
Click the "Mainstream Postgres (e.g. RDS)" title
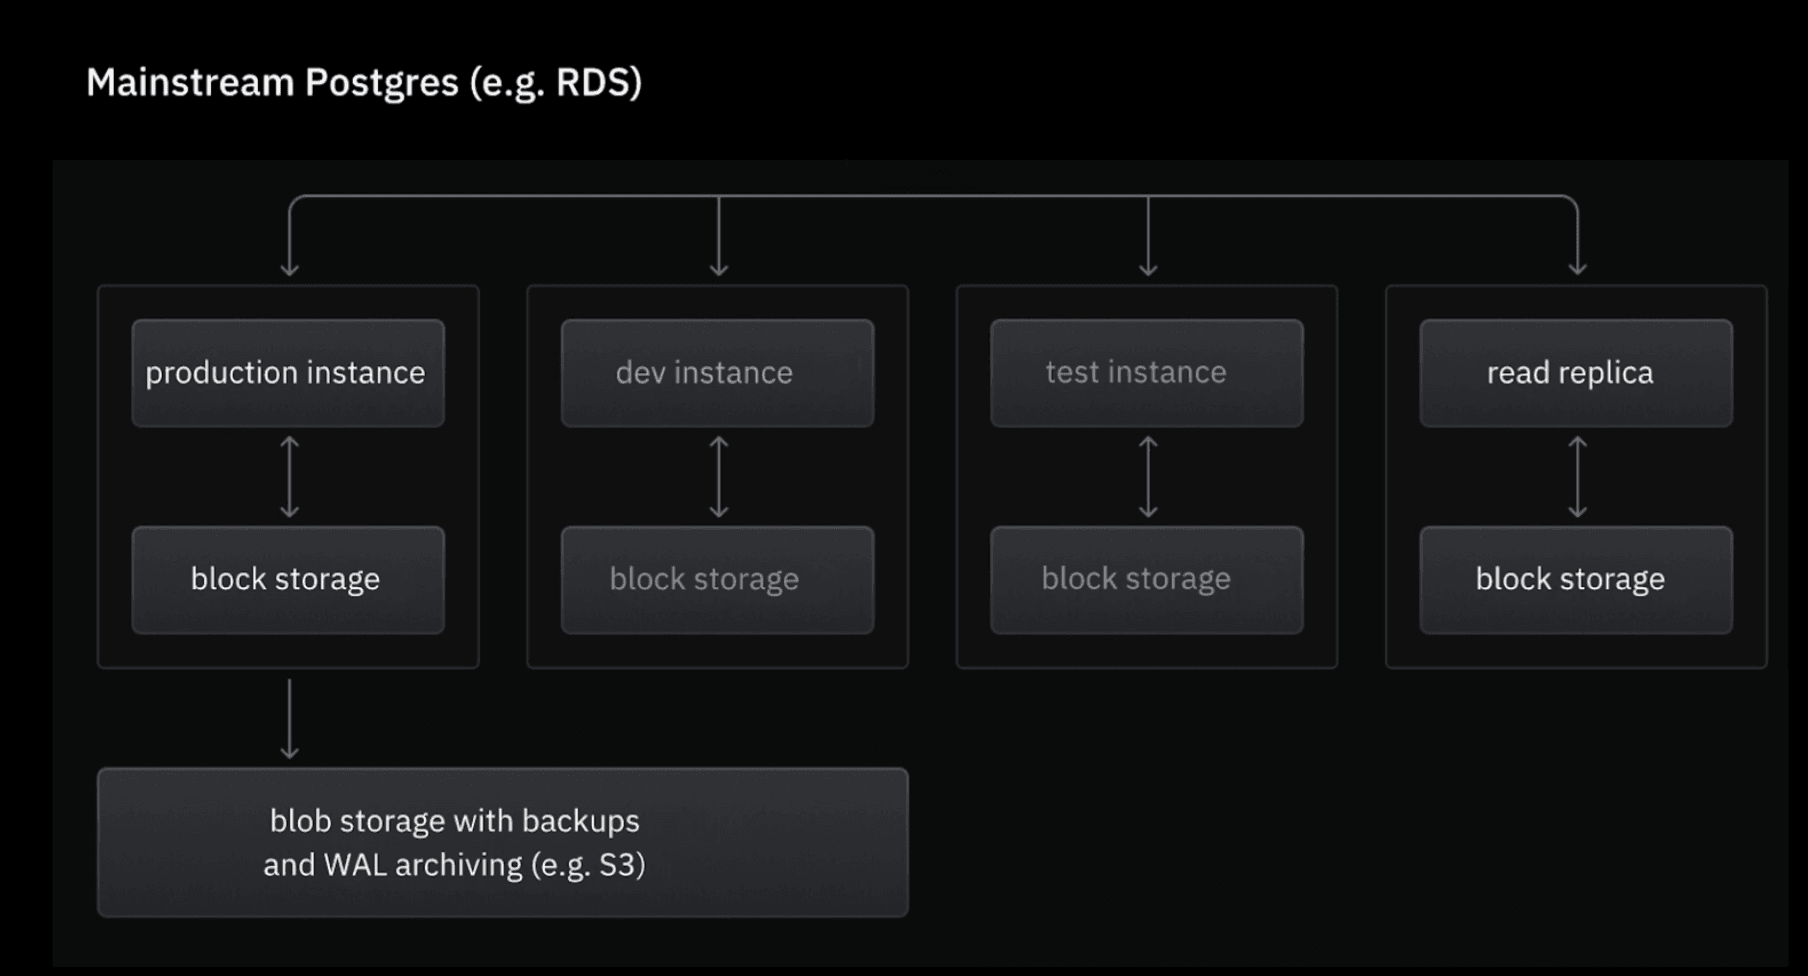(x=364, y=83)
